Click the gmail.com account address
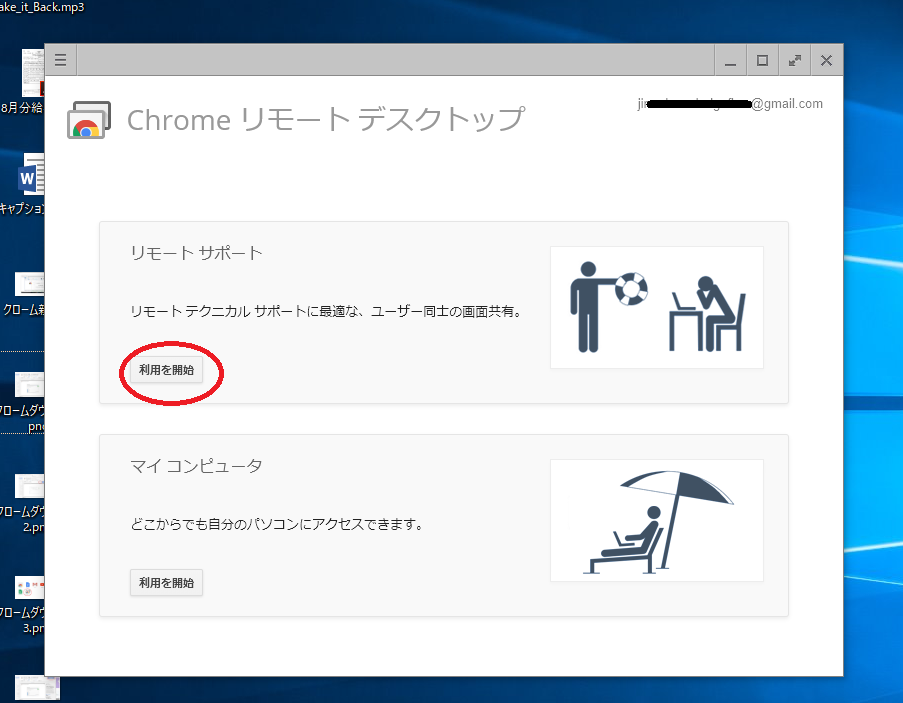This screenshot has height=703, width=903. pos(730,104)
